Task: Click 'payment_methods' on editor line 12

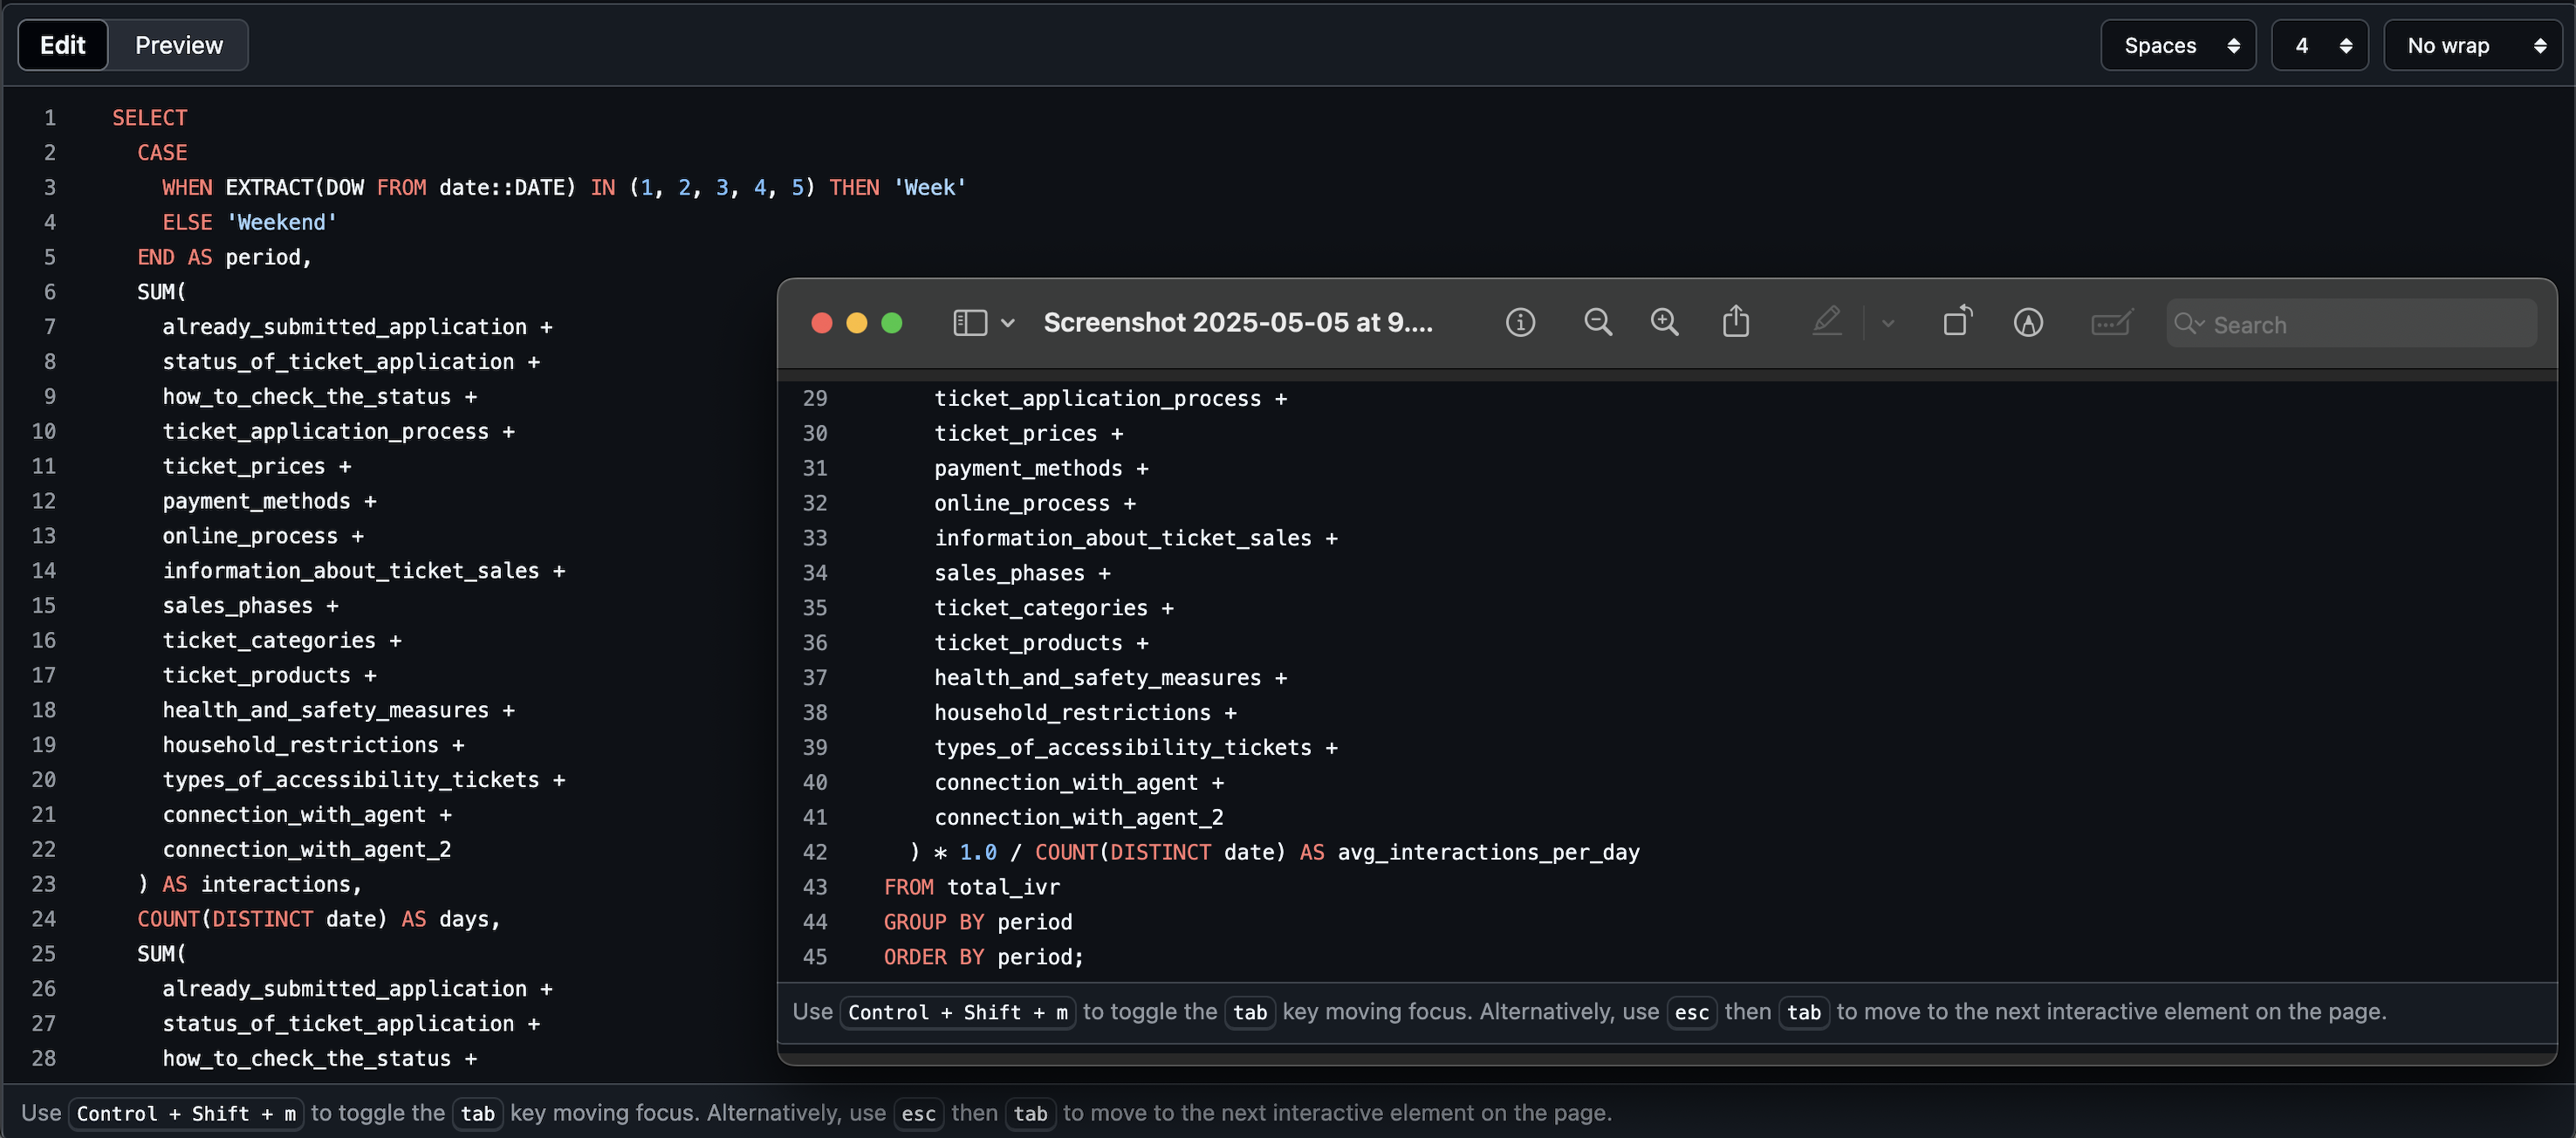Action: (256, 501)
